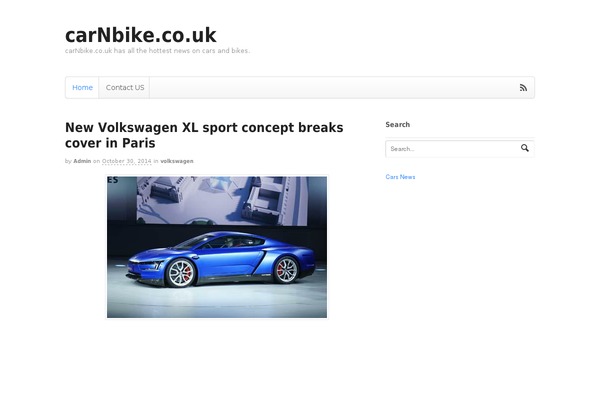The width and height of the screenshot is (600, 400).
Task: Click the site tagline under the title
Action: 157,51
